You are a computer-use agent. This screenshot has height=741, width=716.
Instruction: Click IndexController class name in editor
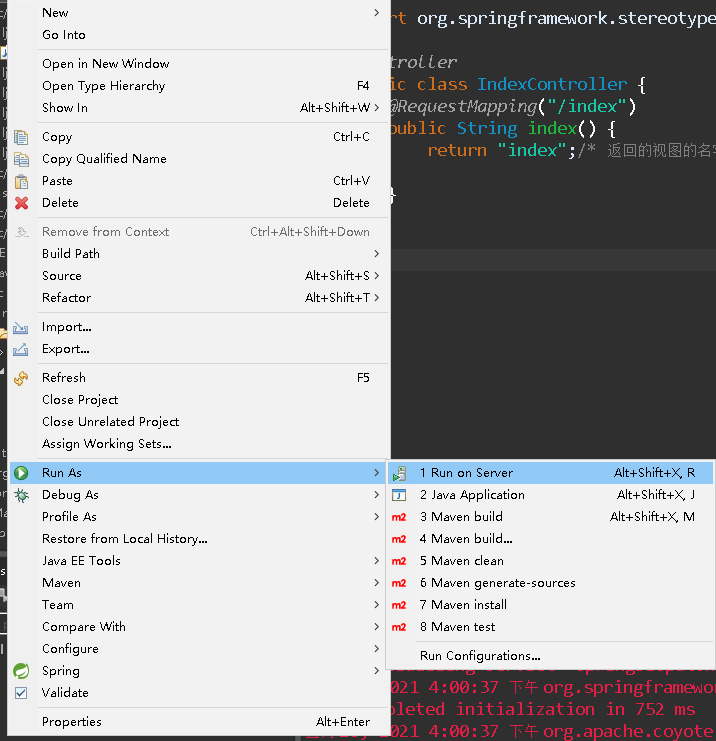click(552, 84)
